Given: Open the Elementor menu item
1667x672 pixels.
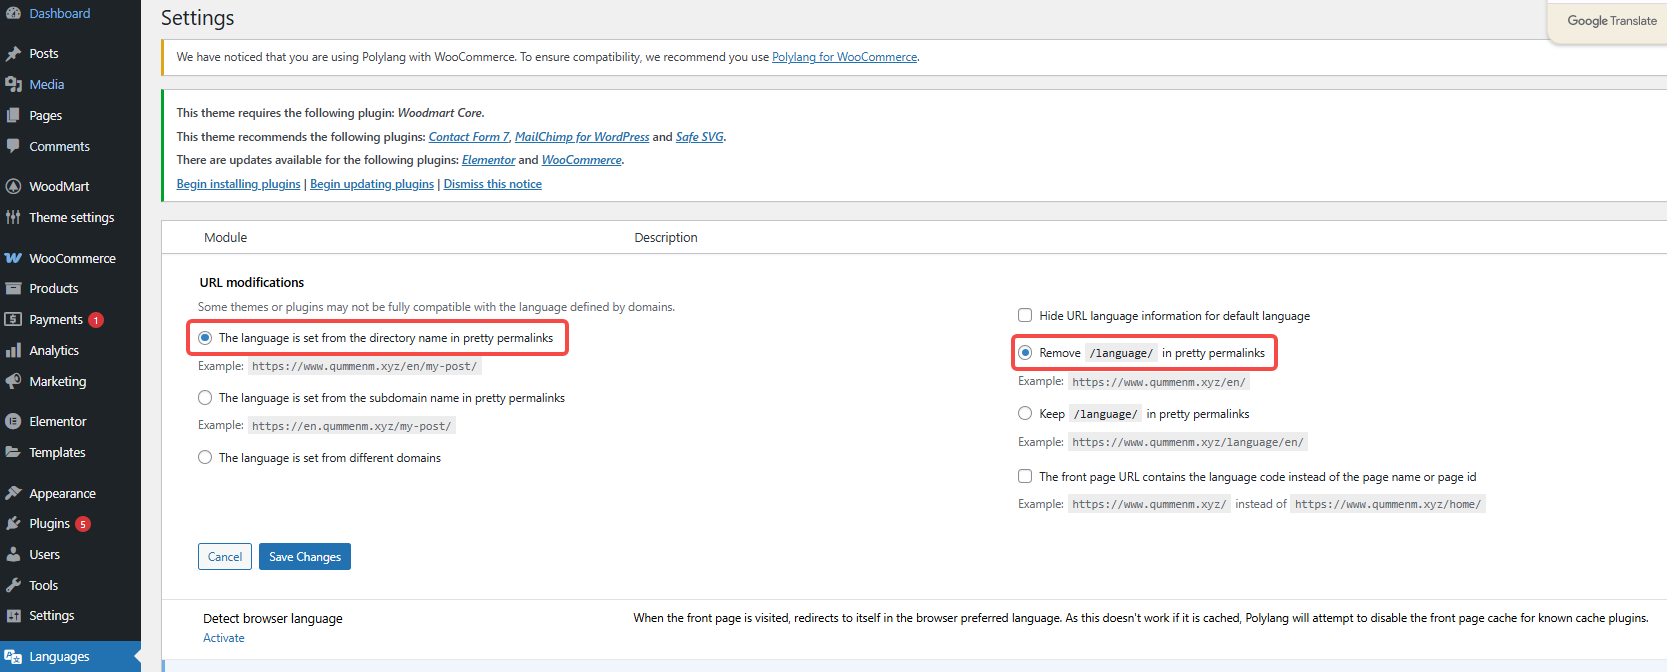Looking at the screenshot, I should (57, 422).
